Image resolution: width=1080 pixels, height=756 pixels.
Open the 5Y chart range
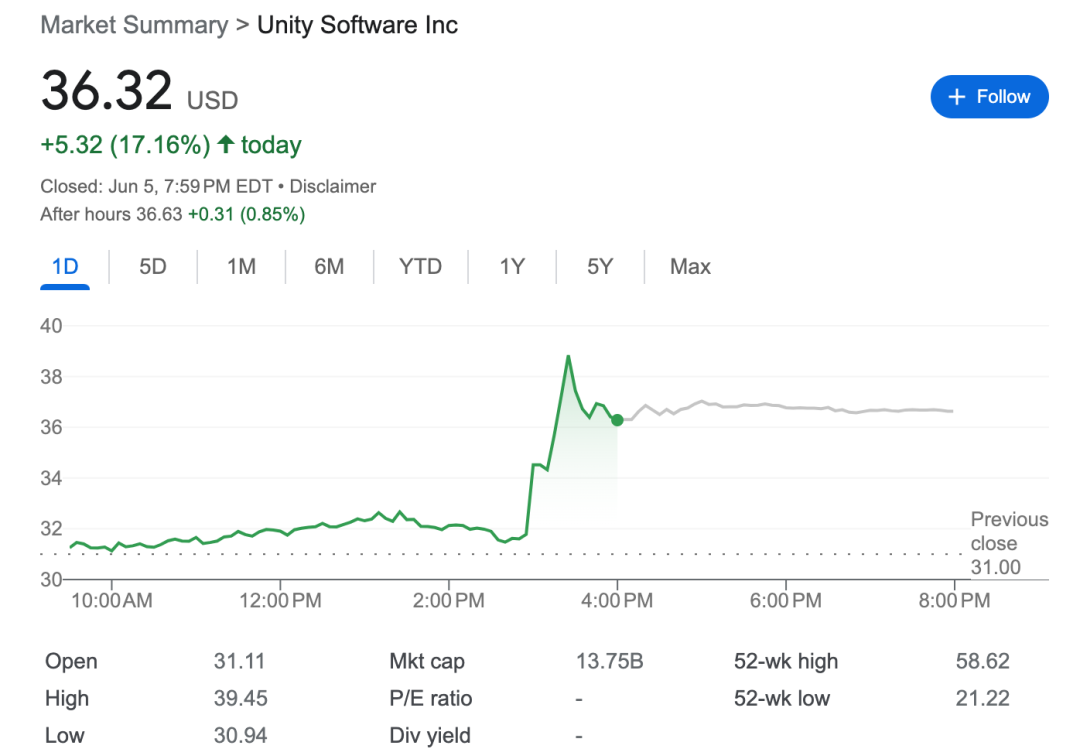point(600,267)
